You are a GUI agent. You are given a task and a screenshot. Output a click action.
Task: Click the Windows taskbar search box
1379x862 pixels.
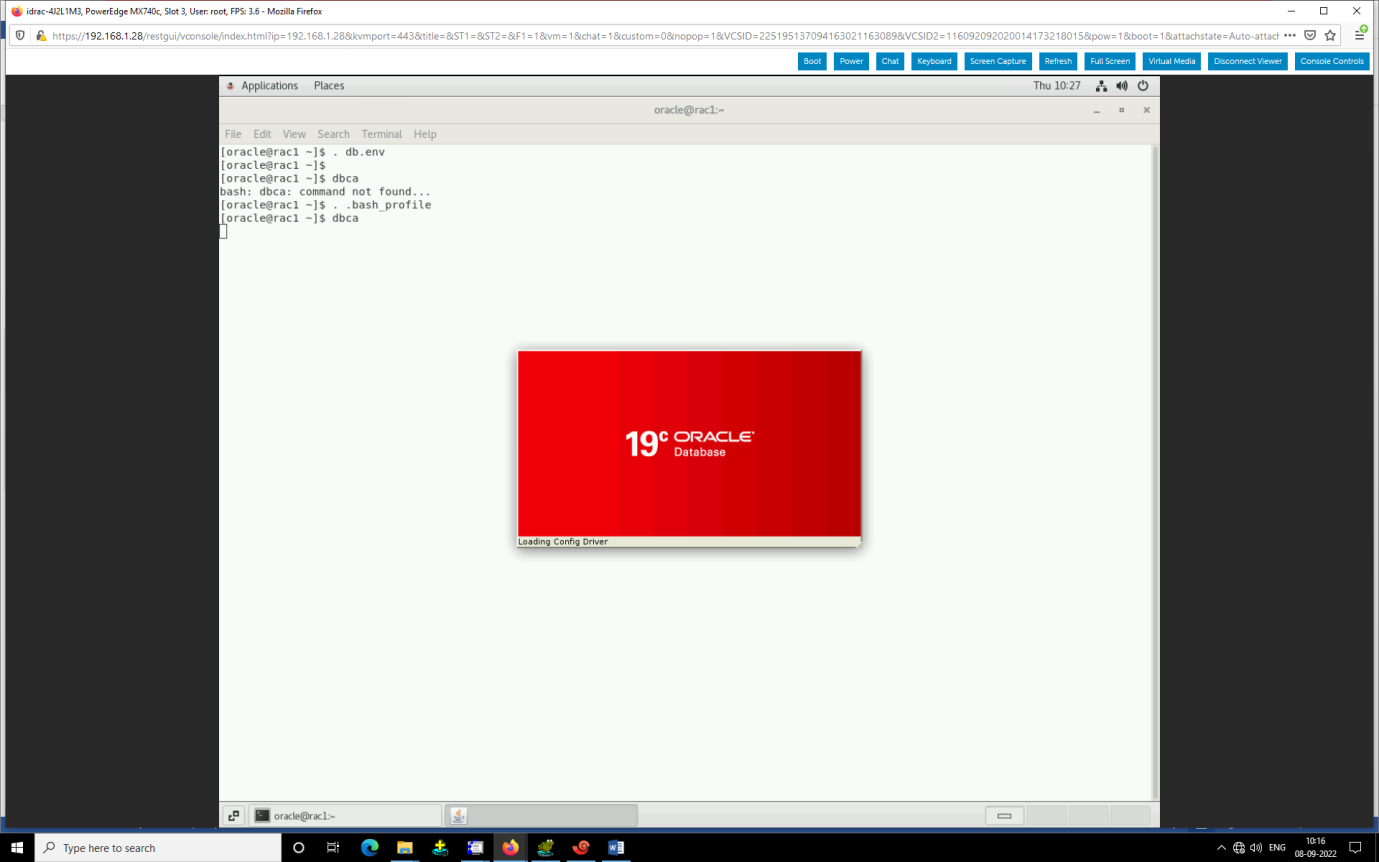pyautogui.click(x=158, y=847)
